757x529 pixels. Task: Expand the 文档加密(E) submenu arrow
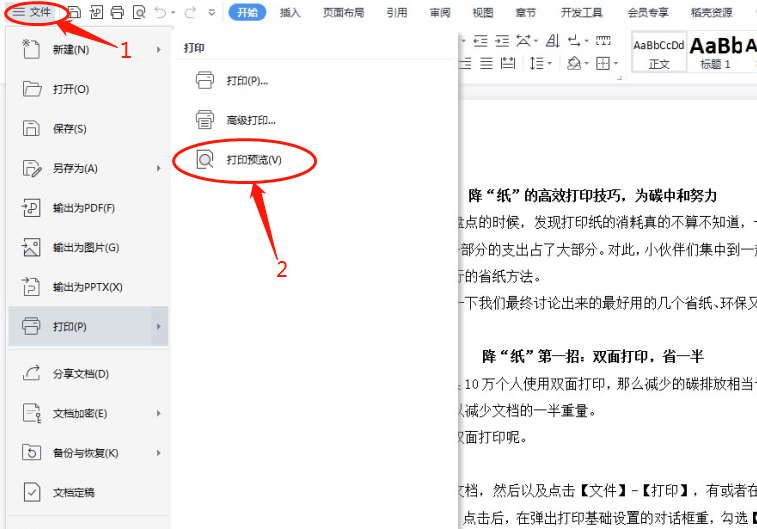(158, 413)
